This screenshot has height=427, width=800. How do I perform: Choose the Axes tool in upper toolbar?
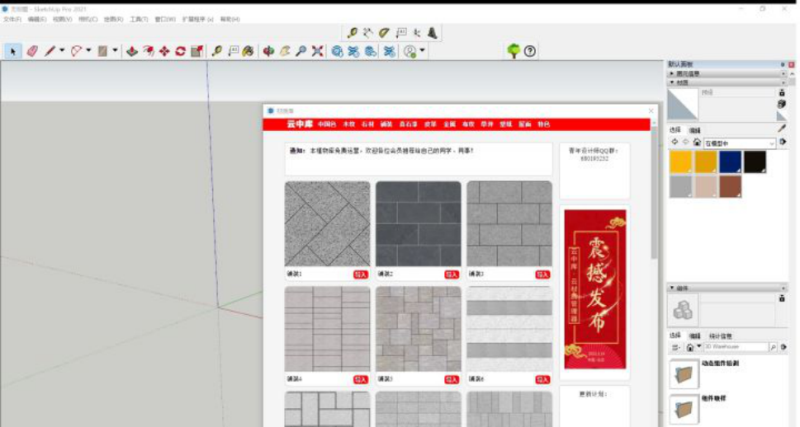click(417, 33)
